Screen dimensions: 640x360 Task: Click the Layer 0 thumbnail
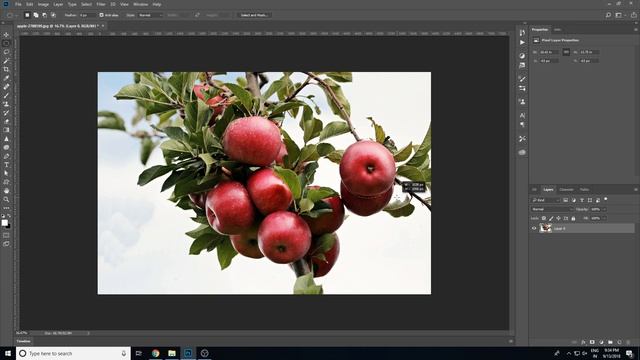click(x=545, y=229)
